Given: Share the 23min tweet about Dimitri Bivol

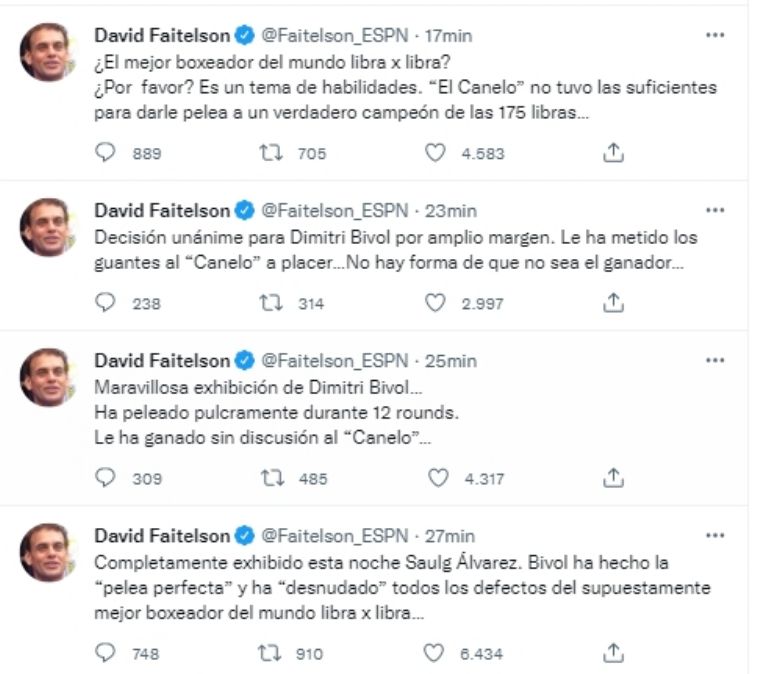Looking at the screenshot, I should click(x=615, y=303).
